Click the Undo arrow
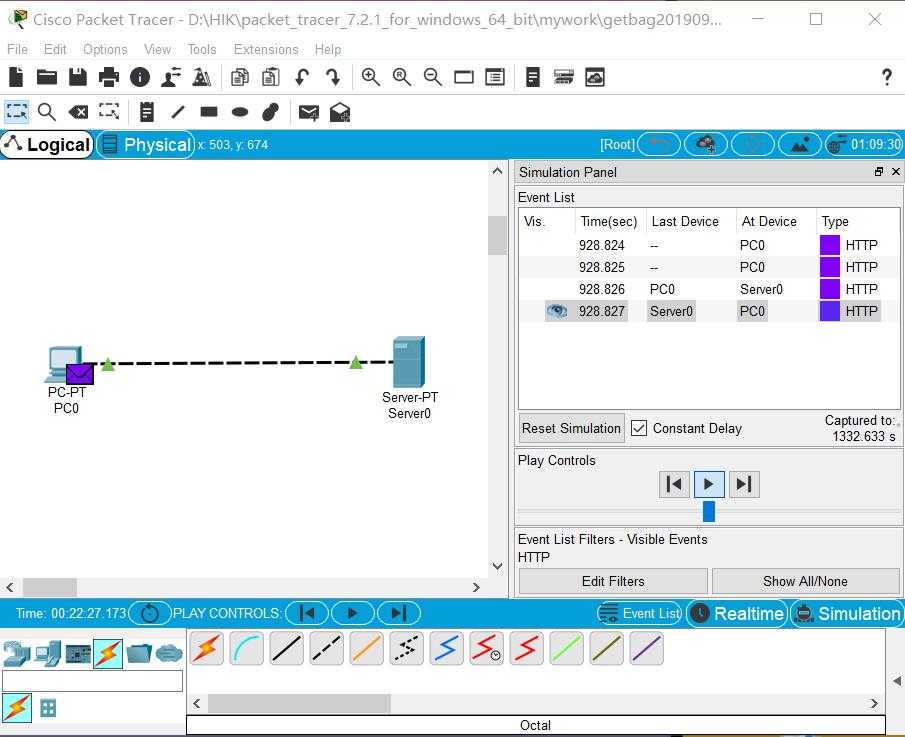 pos(302,77)
